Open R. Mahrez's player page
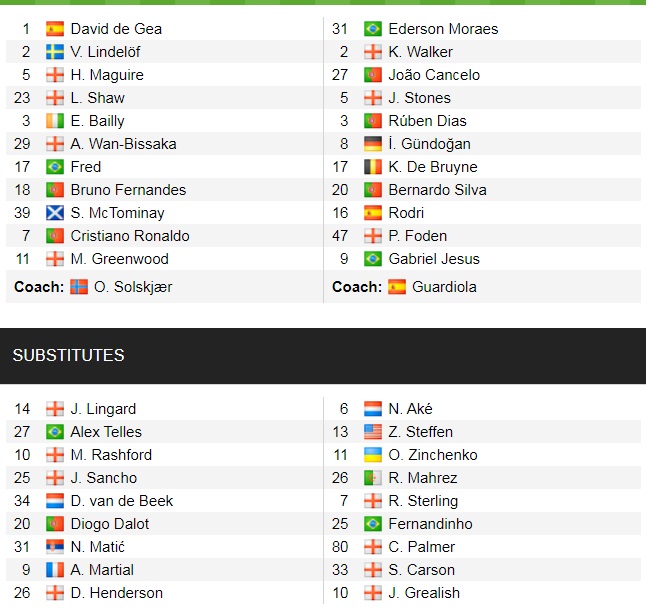Image resolution: width=647 pixels, height=614 pixels. point(423,478)
